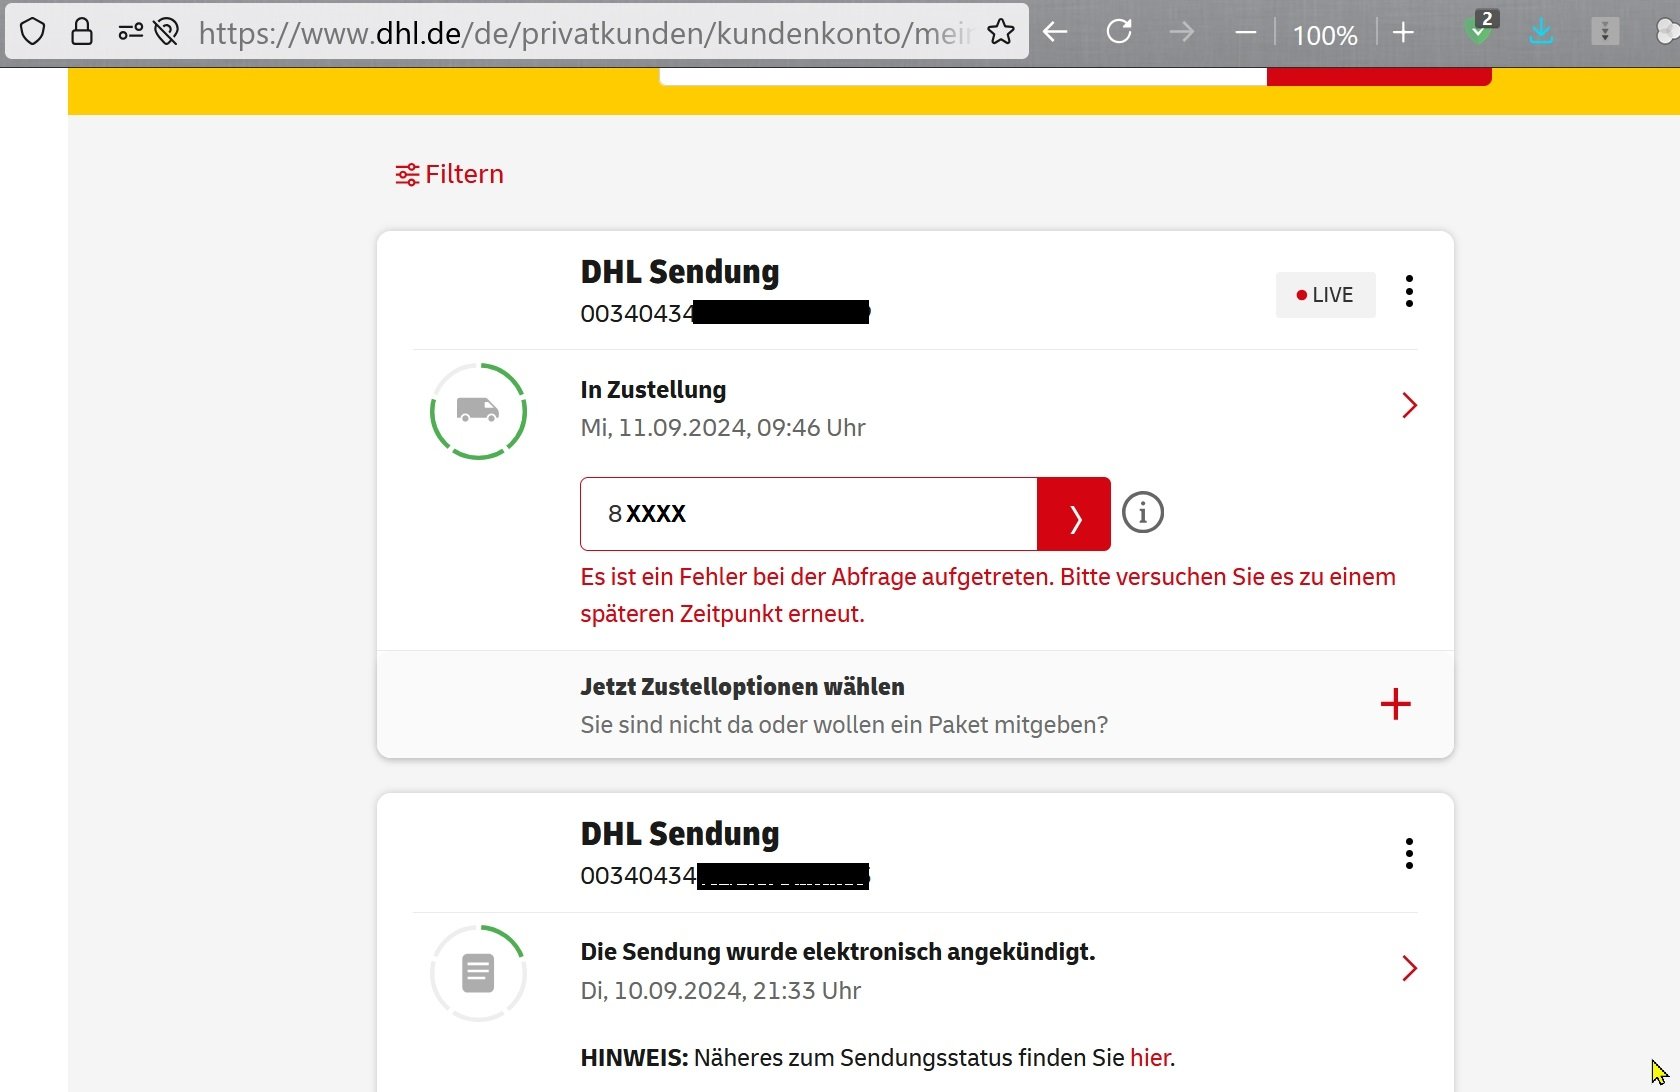Open three-dot menu of second DHL Sendung

(x=1409, y=853)
